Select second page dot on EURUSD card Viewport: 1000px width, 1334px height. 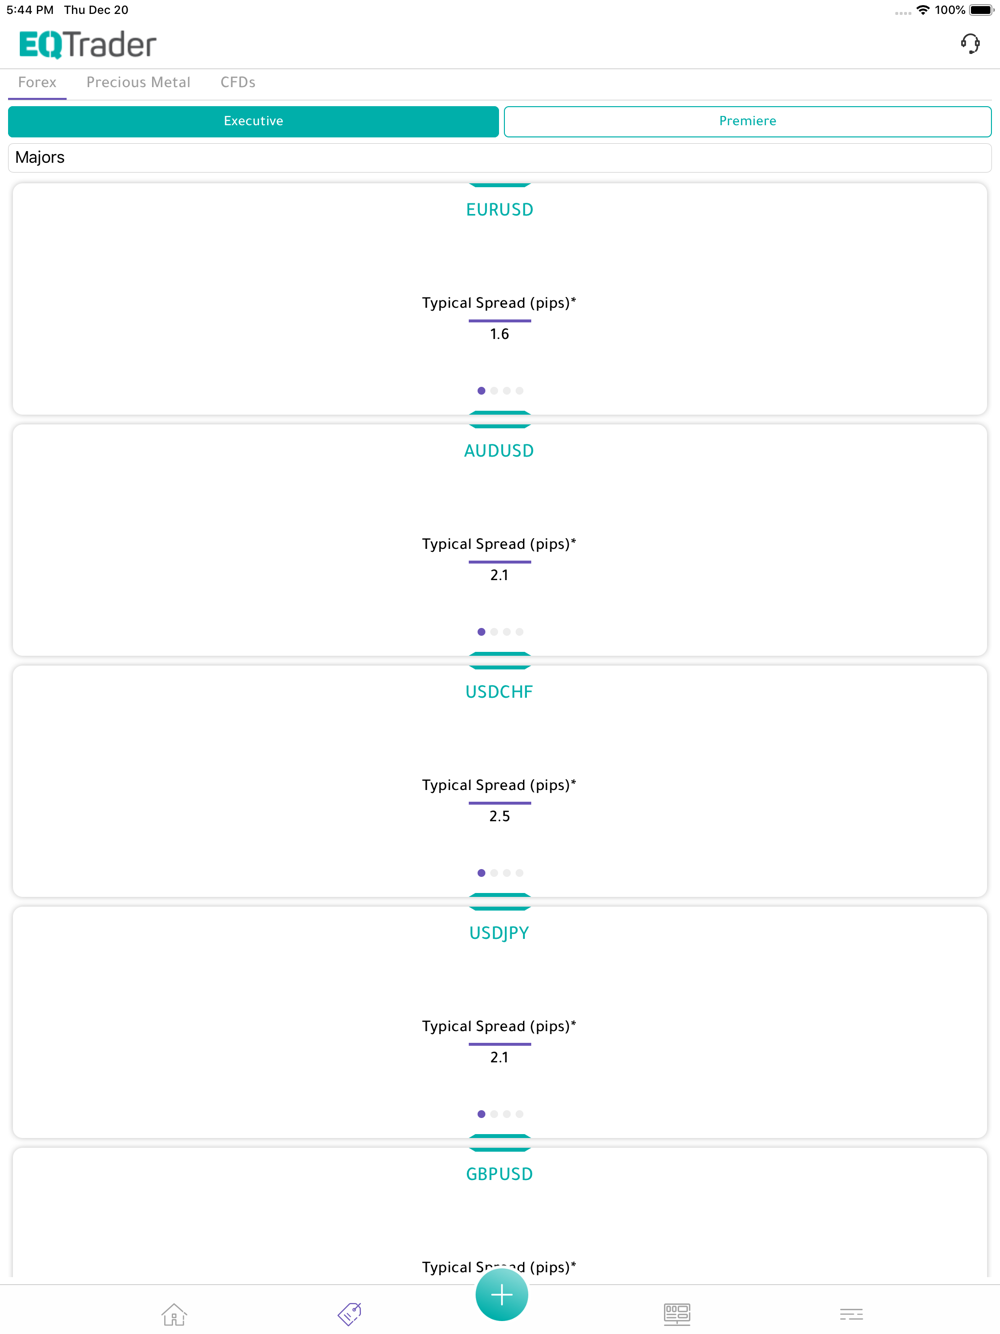coord(494,391)
